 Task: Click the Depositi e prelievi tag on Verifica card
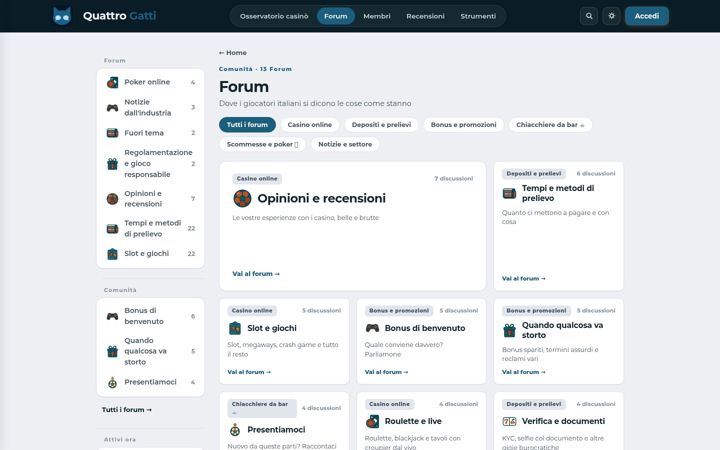(x=534, y=405)
